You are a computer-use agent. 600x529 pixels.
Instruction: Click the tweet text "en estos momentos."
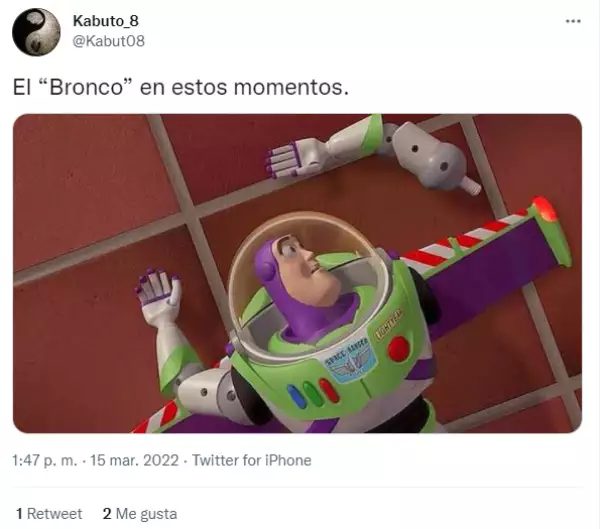(244, 87)
